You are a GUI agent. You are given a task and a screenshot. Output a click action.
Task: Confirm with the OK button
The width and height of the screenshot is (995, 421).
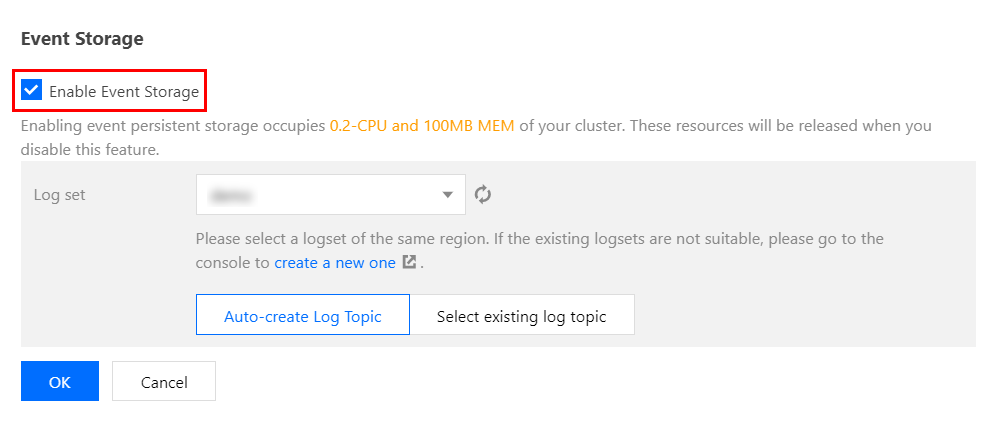(x=60, y=381)
